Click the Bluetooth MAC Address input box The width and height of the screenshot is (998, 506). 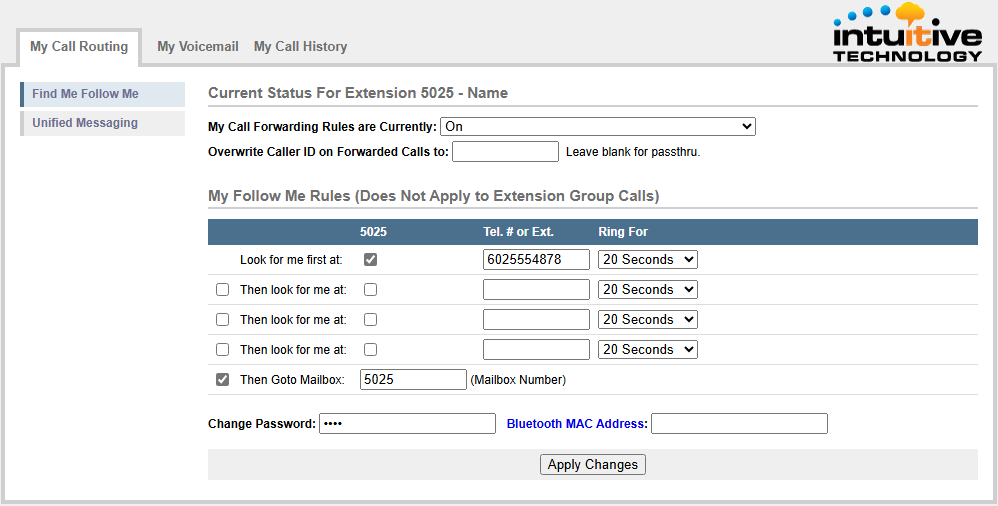click(739, 424)
